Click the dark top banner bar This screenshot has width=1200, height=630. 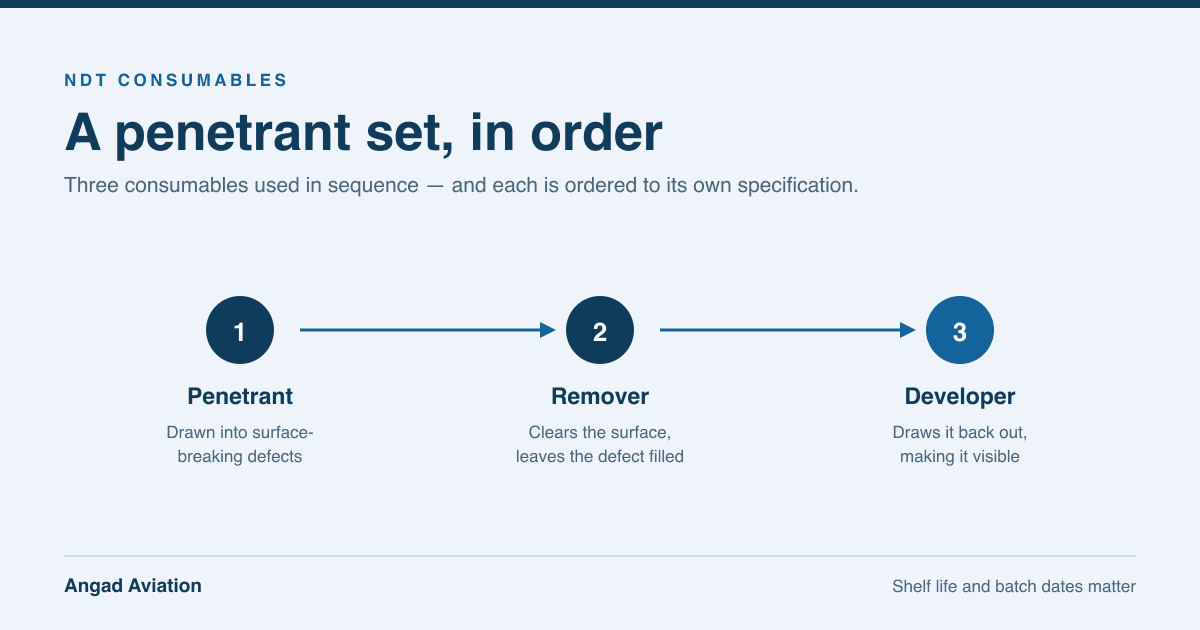(600, 4)
